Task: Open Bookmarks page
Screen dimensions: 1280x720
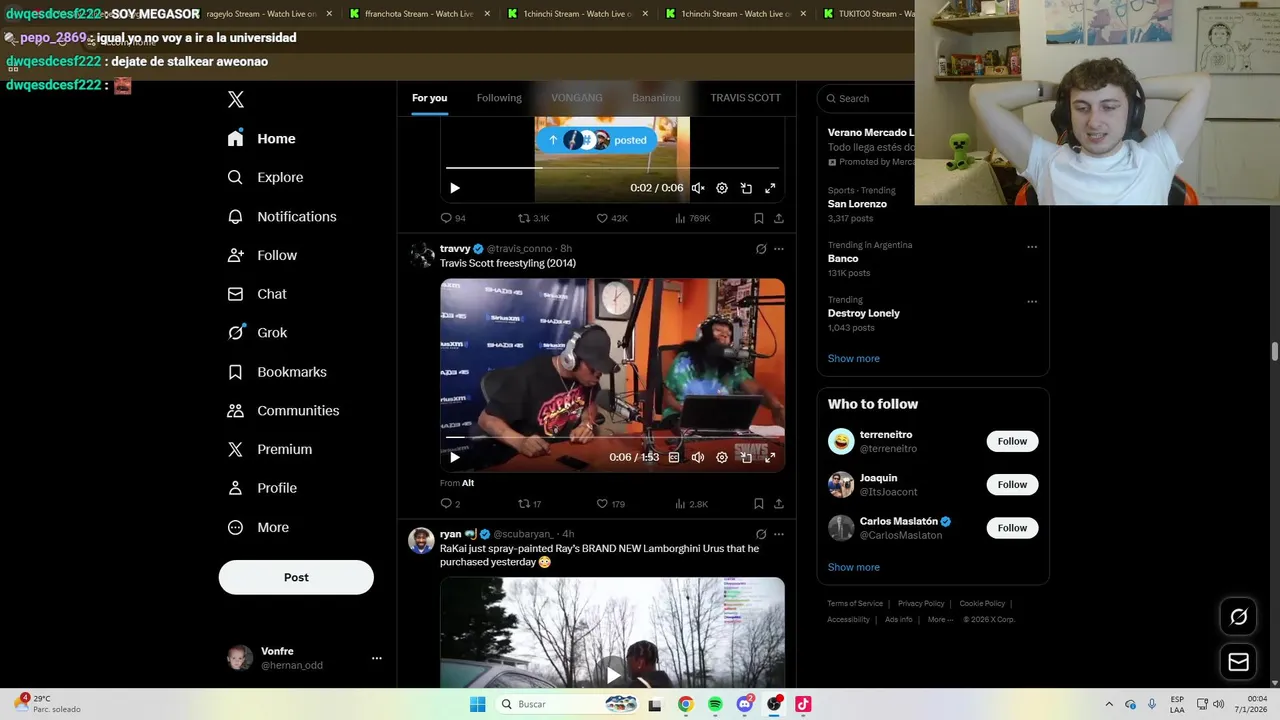Action: [278, 372]
